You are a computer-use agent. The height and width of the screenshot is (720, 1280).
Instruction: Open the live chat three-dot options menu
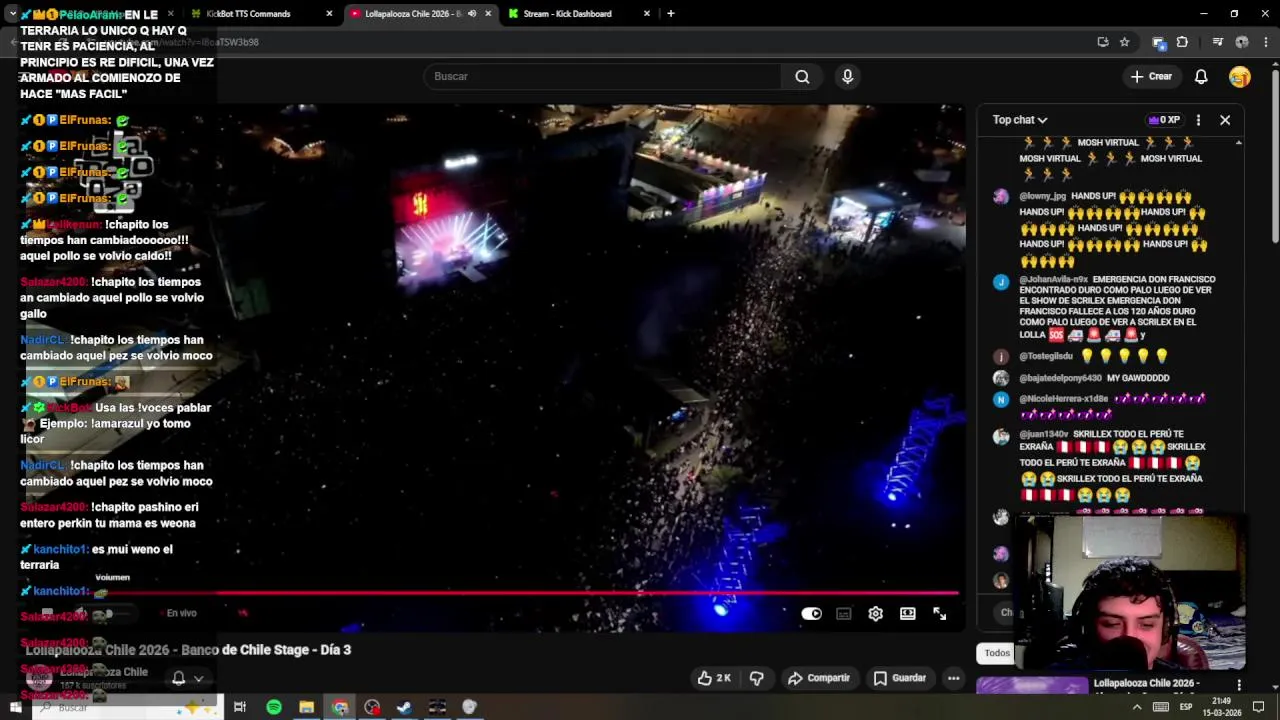point(1198,120)
